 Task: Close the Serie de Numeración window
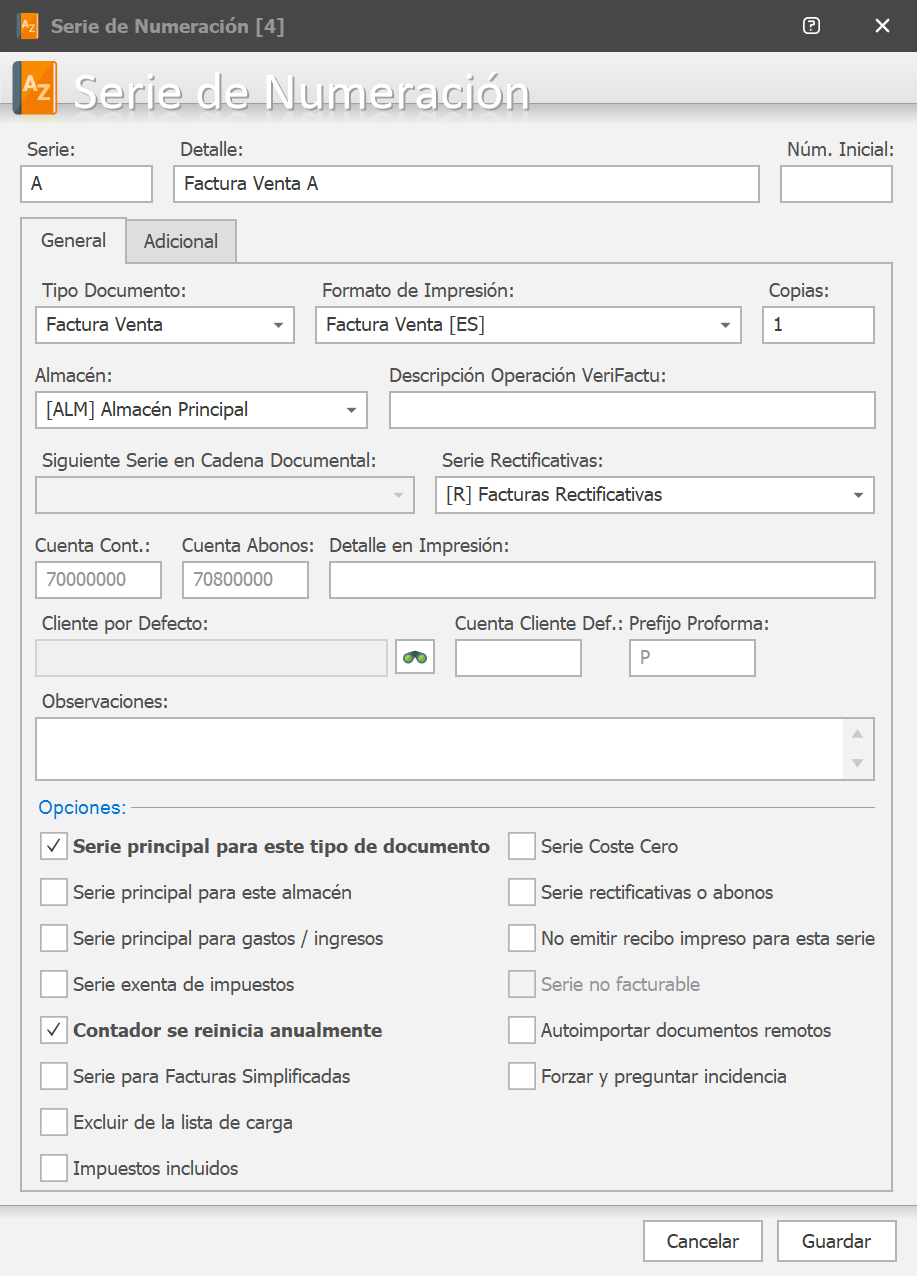tap(882, 26)
